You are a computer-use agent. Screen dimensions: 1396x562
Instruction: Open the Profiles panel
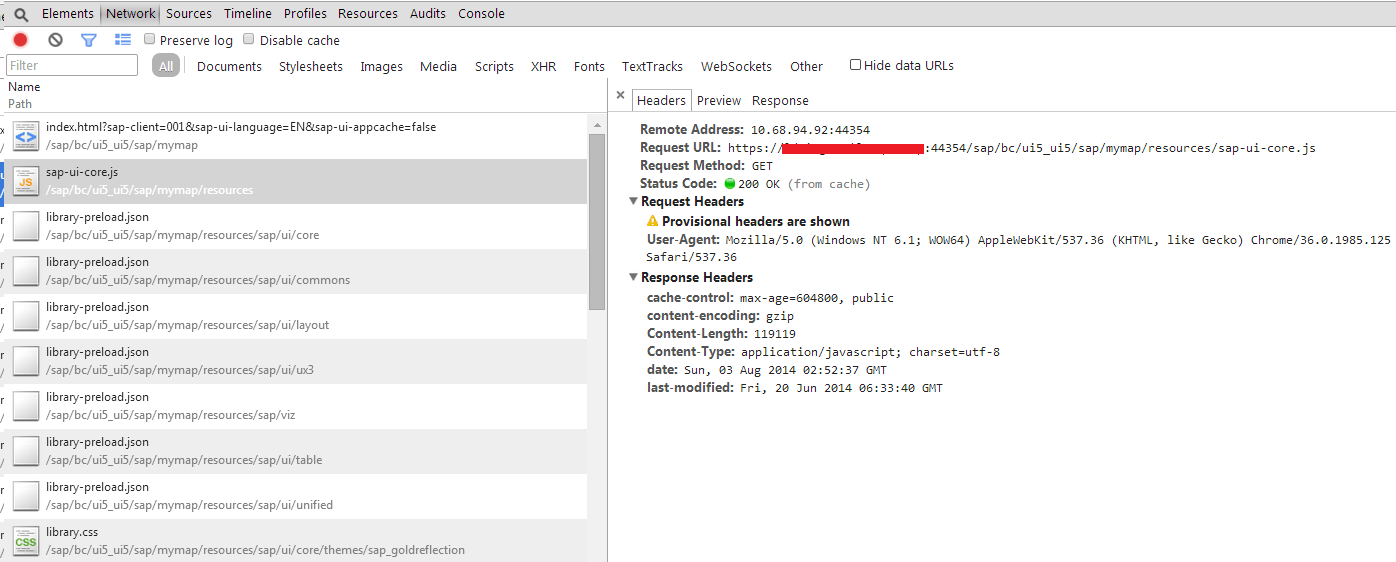pos(305,14)
